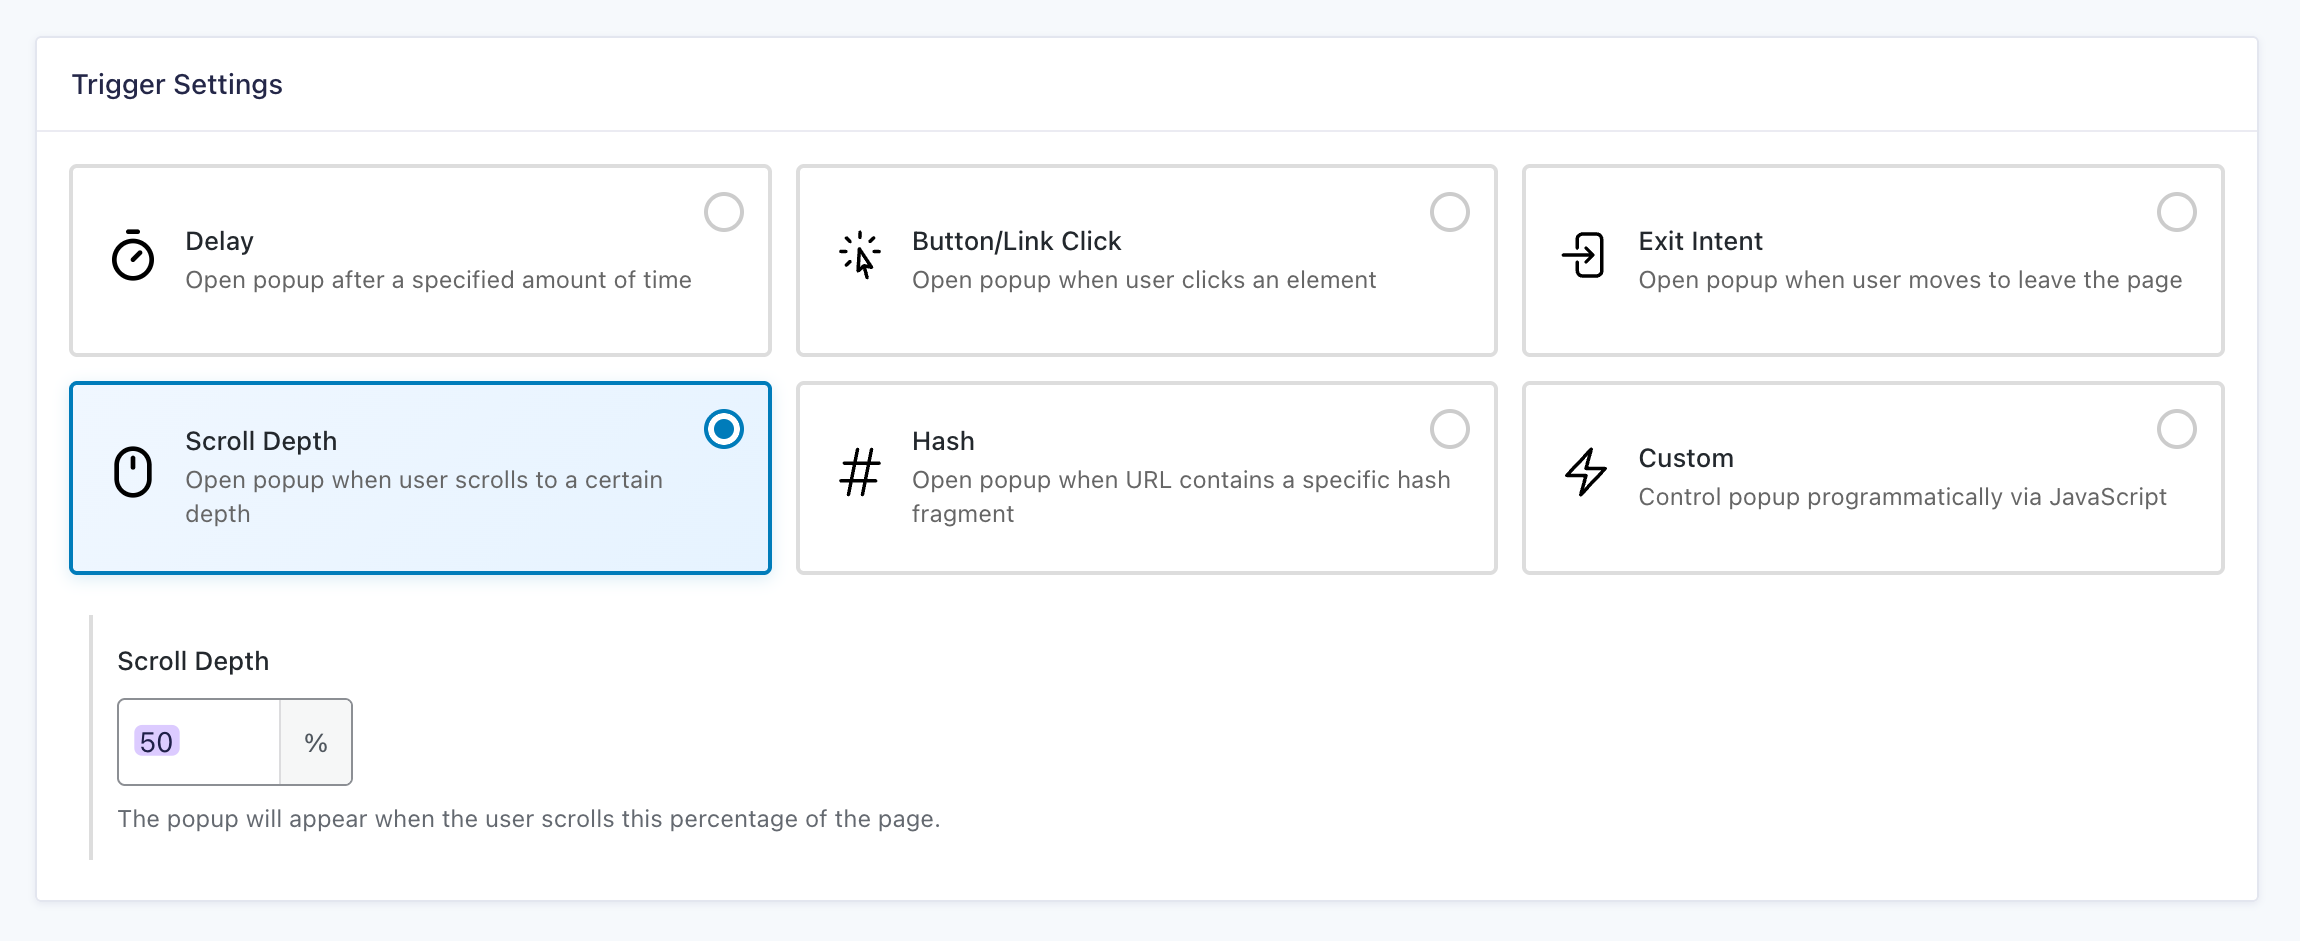Screen dimensions: 2300x941
Task: Click the cursor click icon for Button/Link Click
Action: pos(859,256)
